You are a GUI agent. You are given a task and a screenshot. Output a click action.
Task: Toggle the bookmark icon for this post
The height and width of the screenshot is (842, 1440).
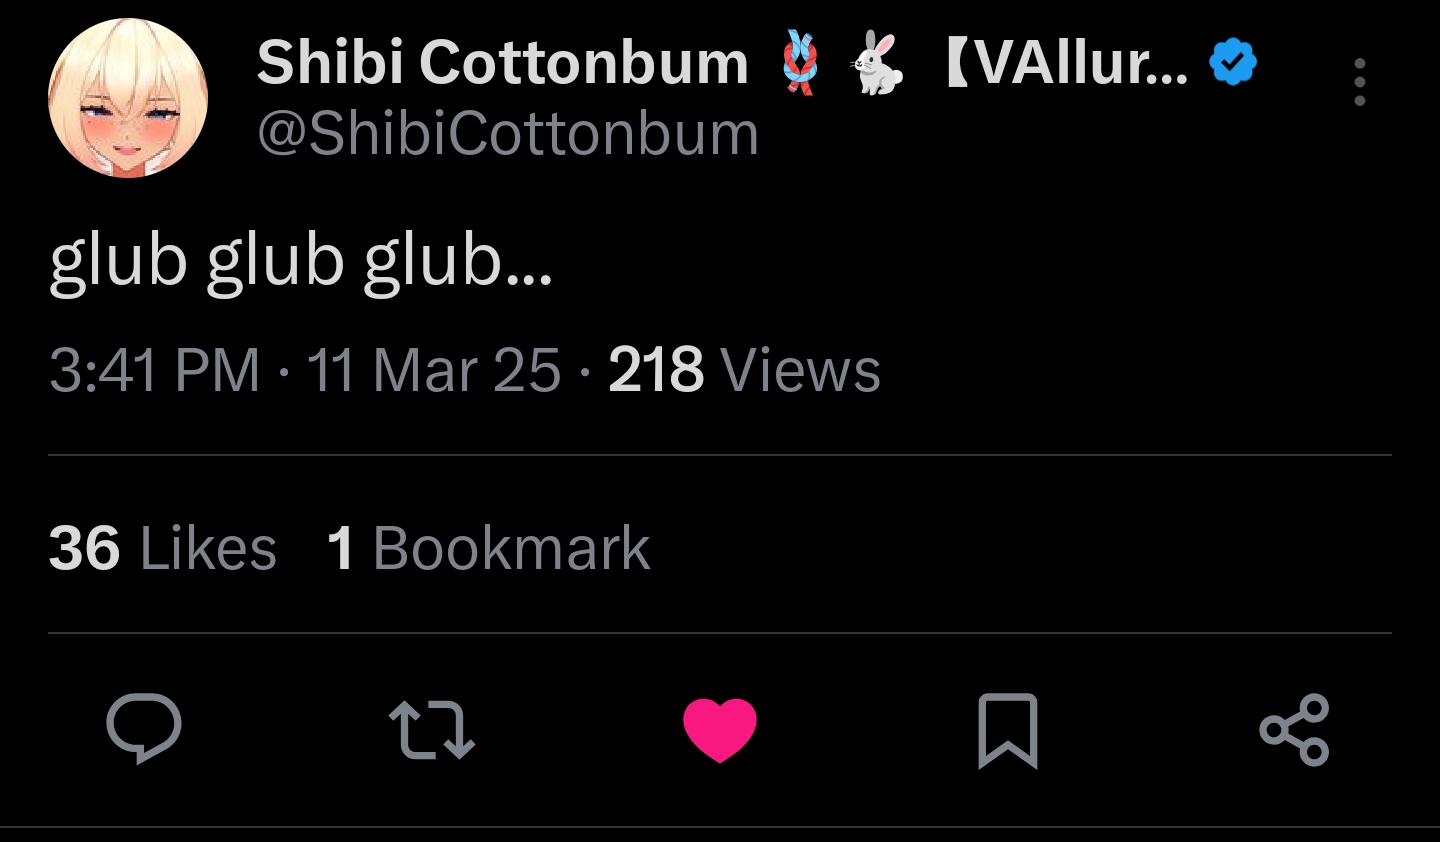point(1007,730)
